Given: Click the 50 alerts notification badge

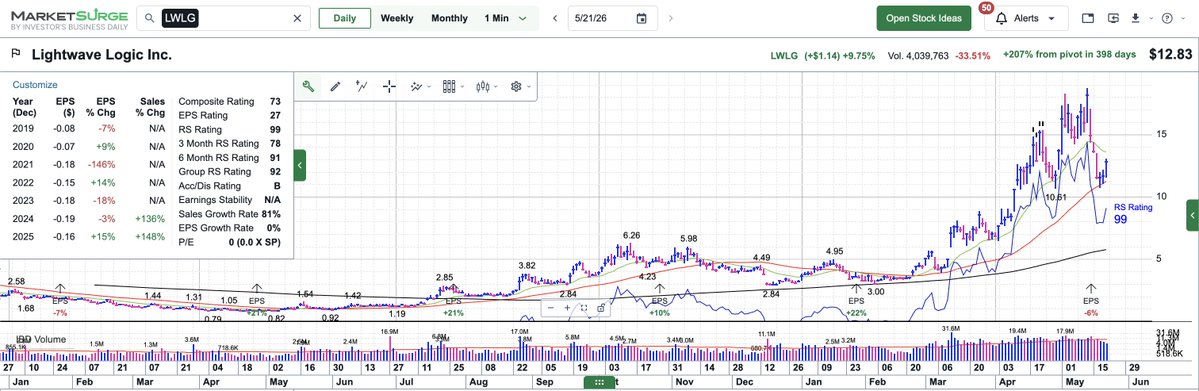Looking at the screenshot, I should pyautogui.click(x=986, y=8).
